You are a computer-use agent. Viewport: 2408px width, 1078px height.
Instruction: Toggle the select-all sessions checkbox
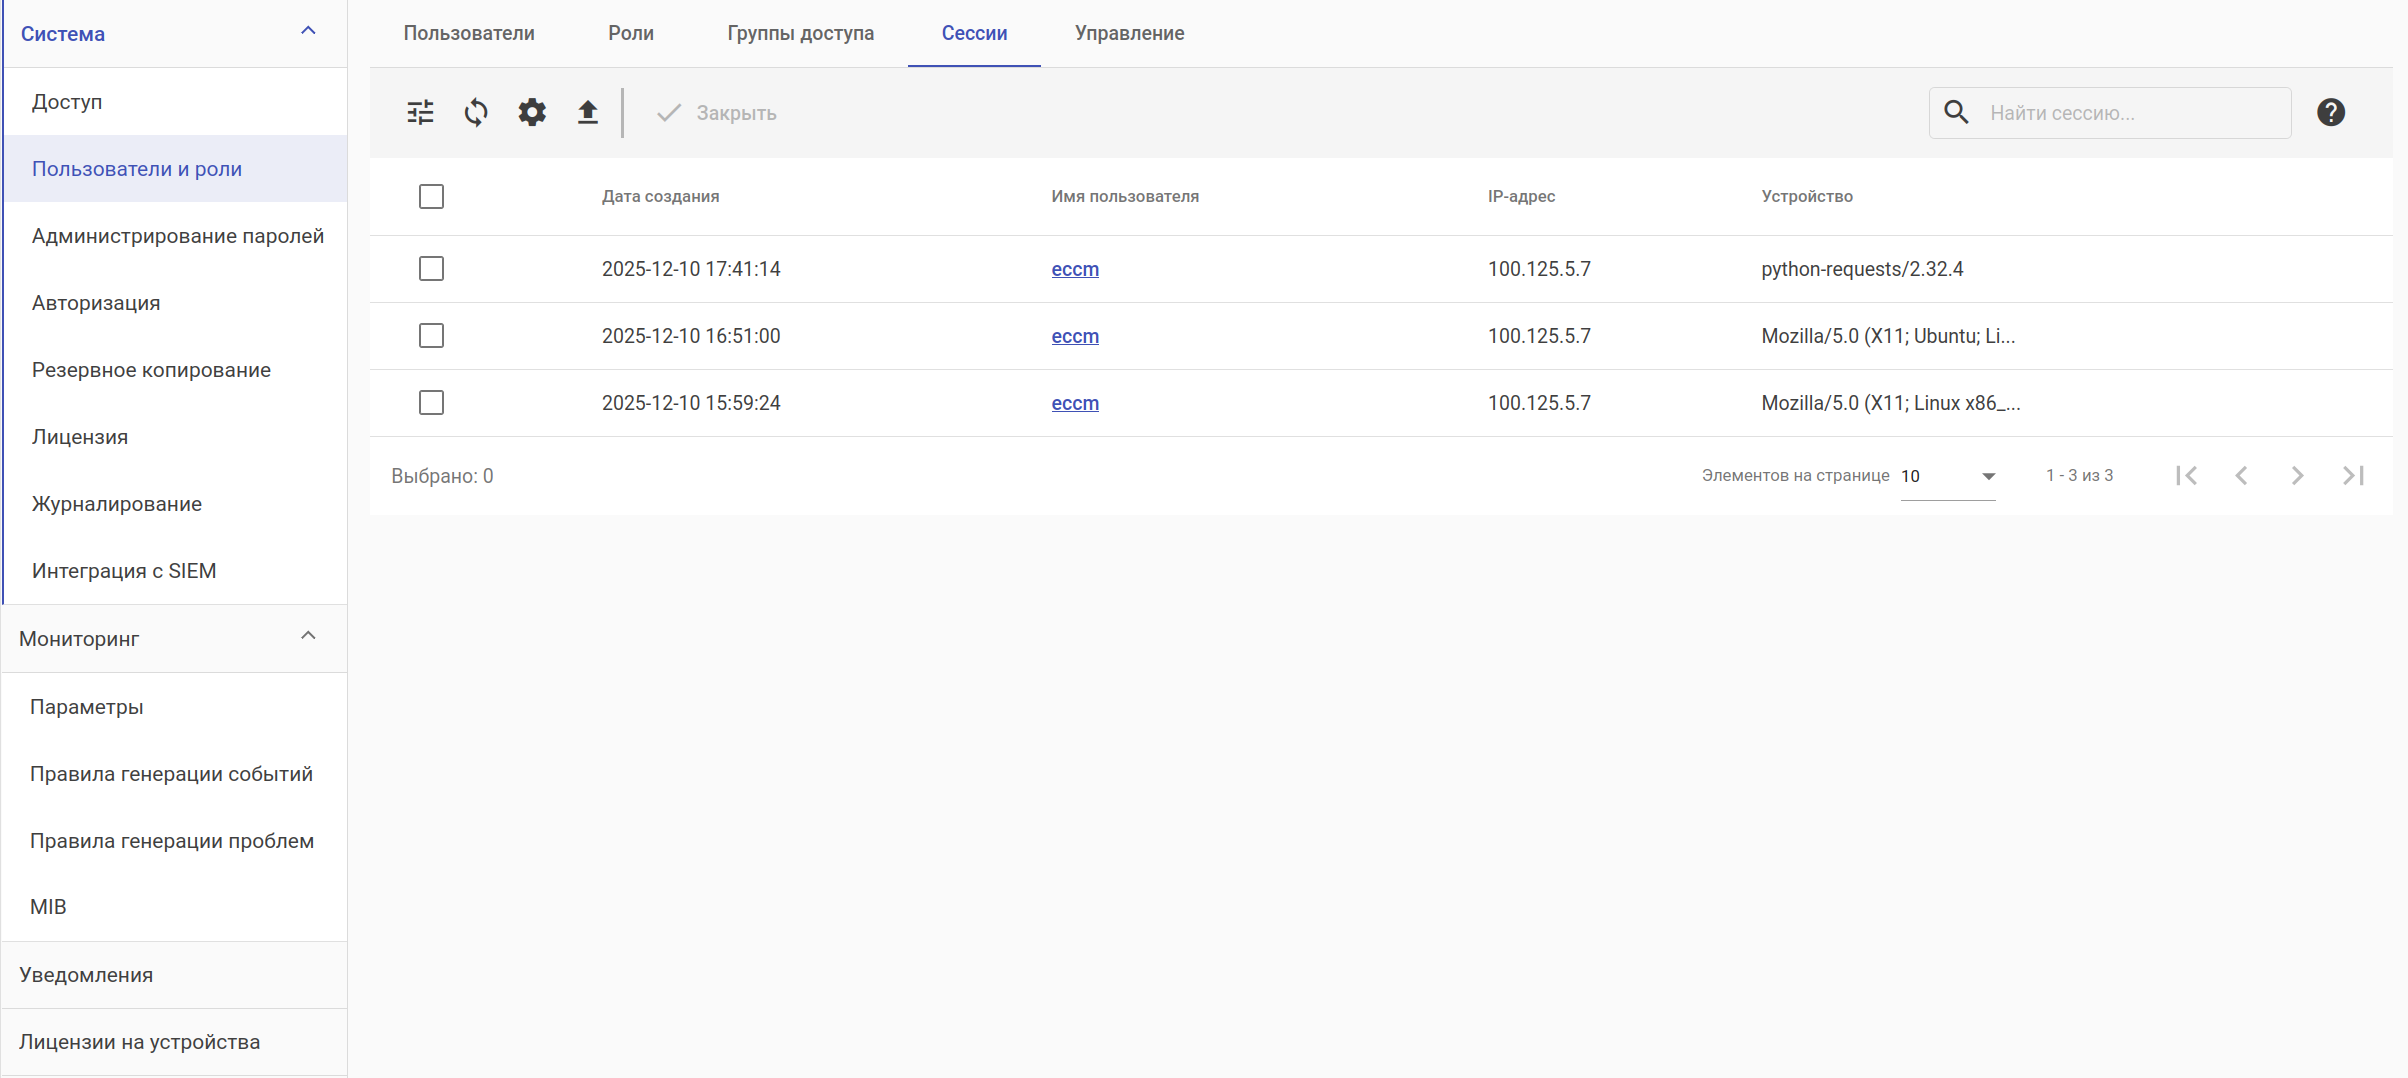click(x=431, y=197)
